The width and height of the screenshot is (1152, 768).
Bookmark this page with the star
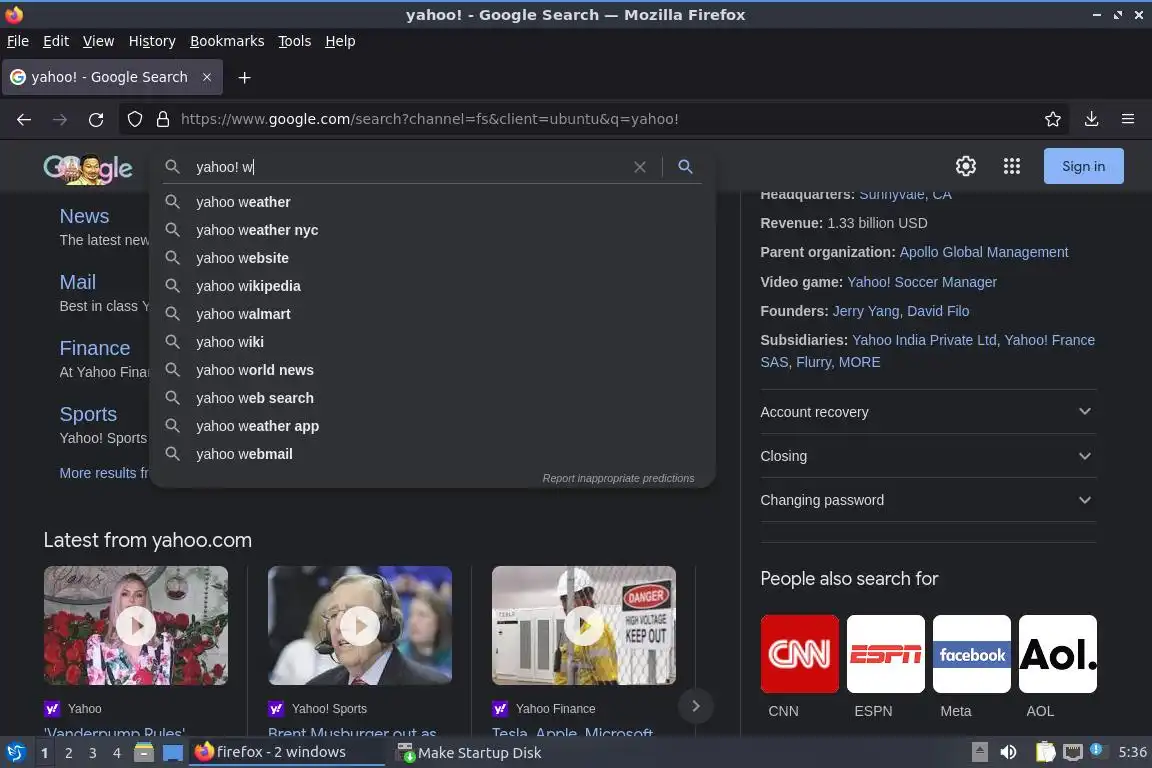(x=1053, y=119)
